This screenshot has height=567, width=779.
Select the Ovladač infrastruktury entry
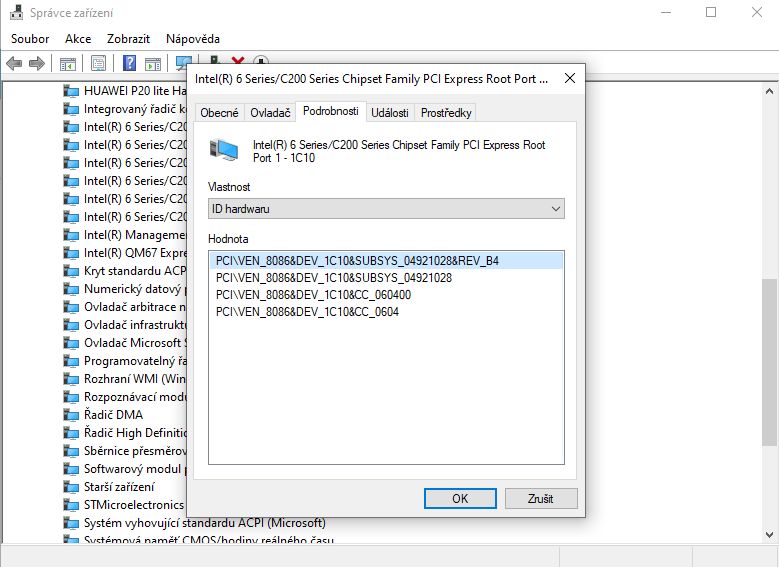125,324
